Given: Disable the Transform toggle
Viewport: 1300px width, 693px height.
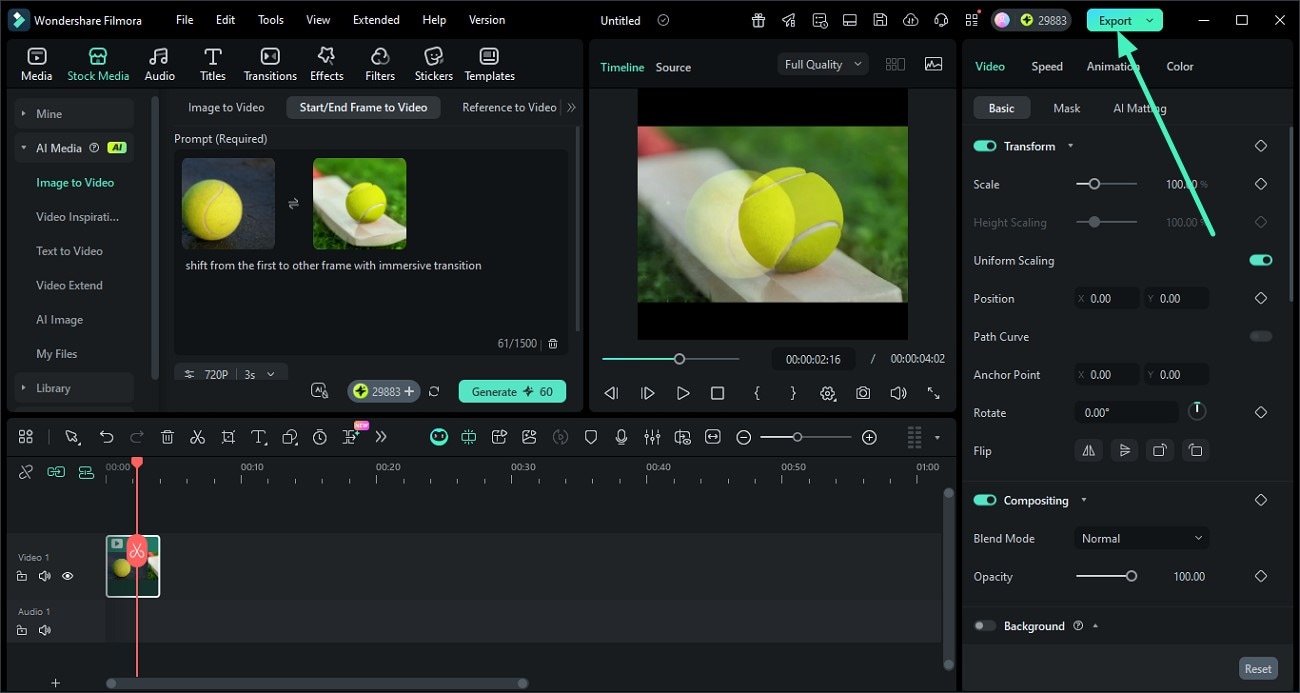Looking at the screenshot, I should (985, 146).
